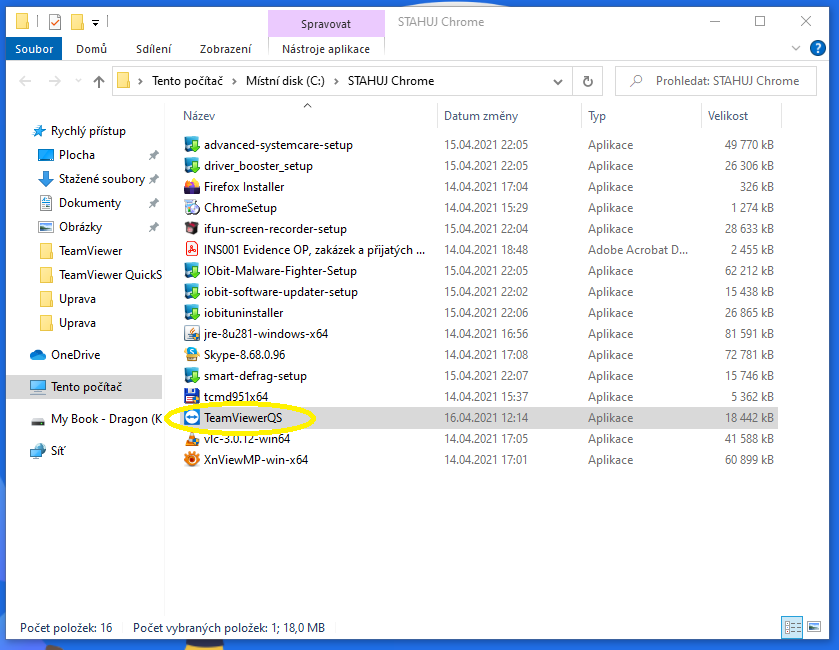Switch to details view icon in status bar
The image size is (839, 650).
pos(792,627)
